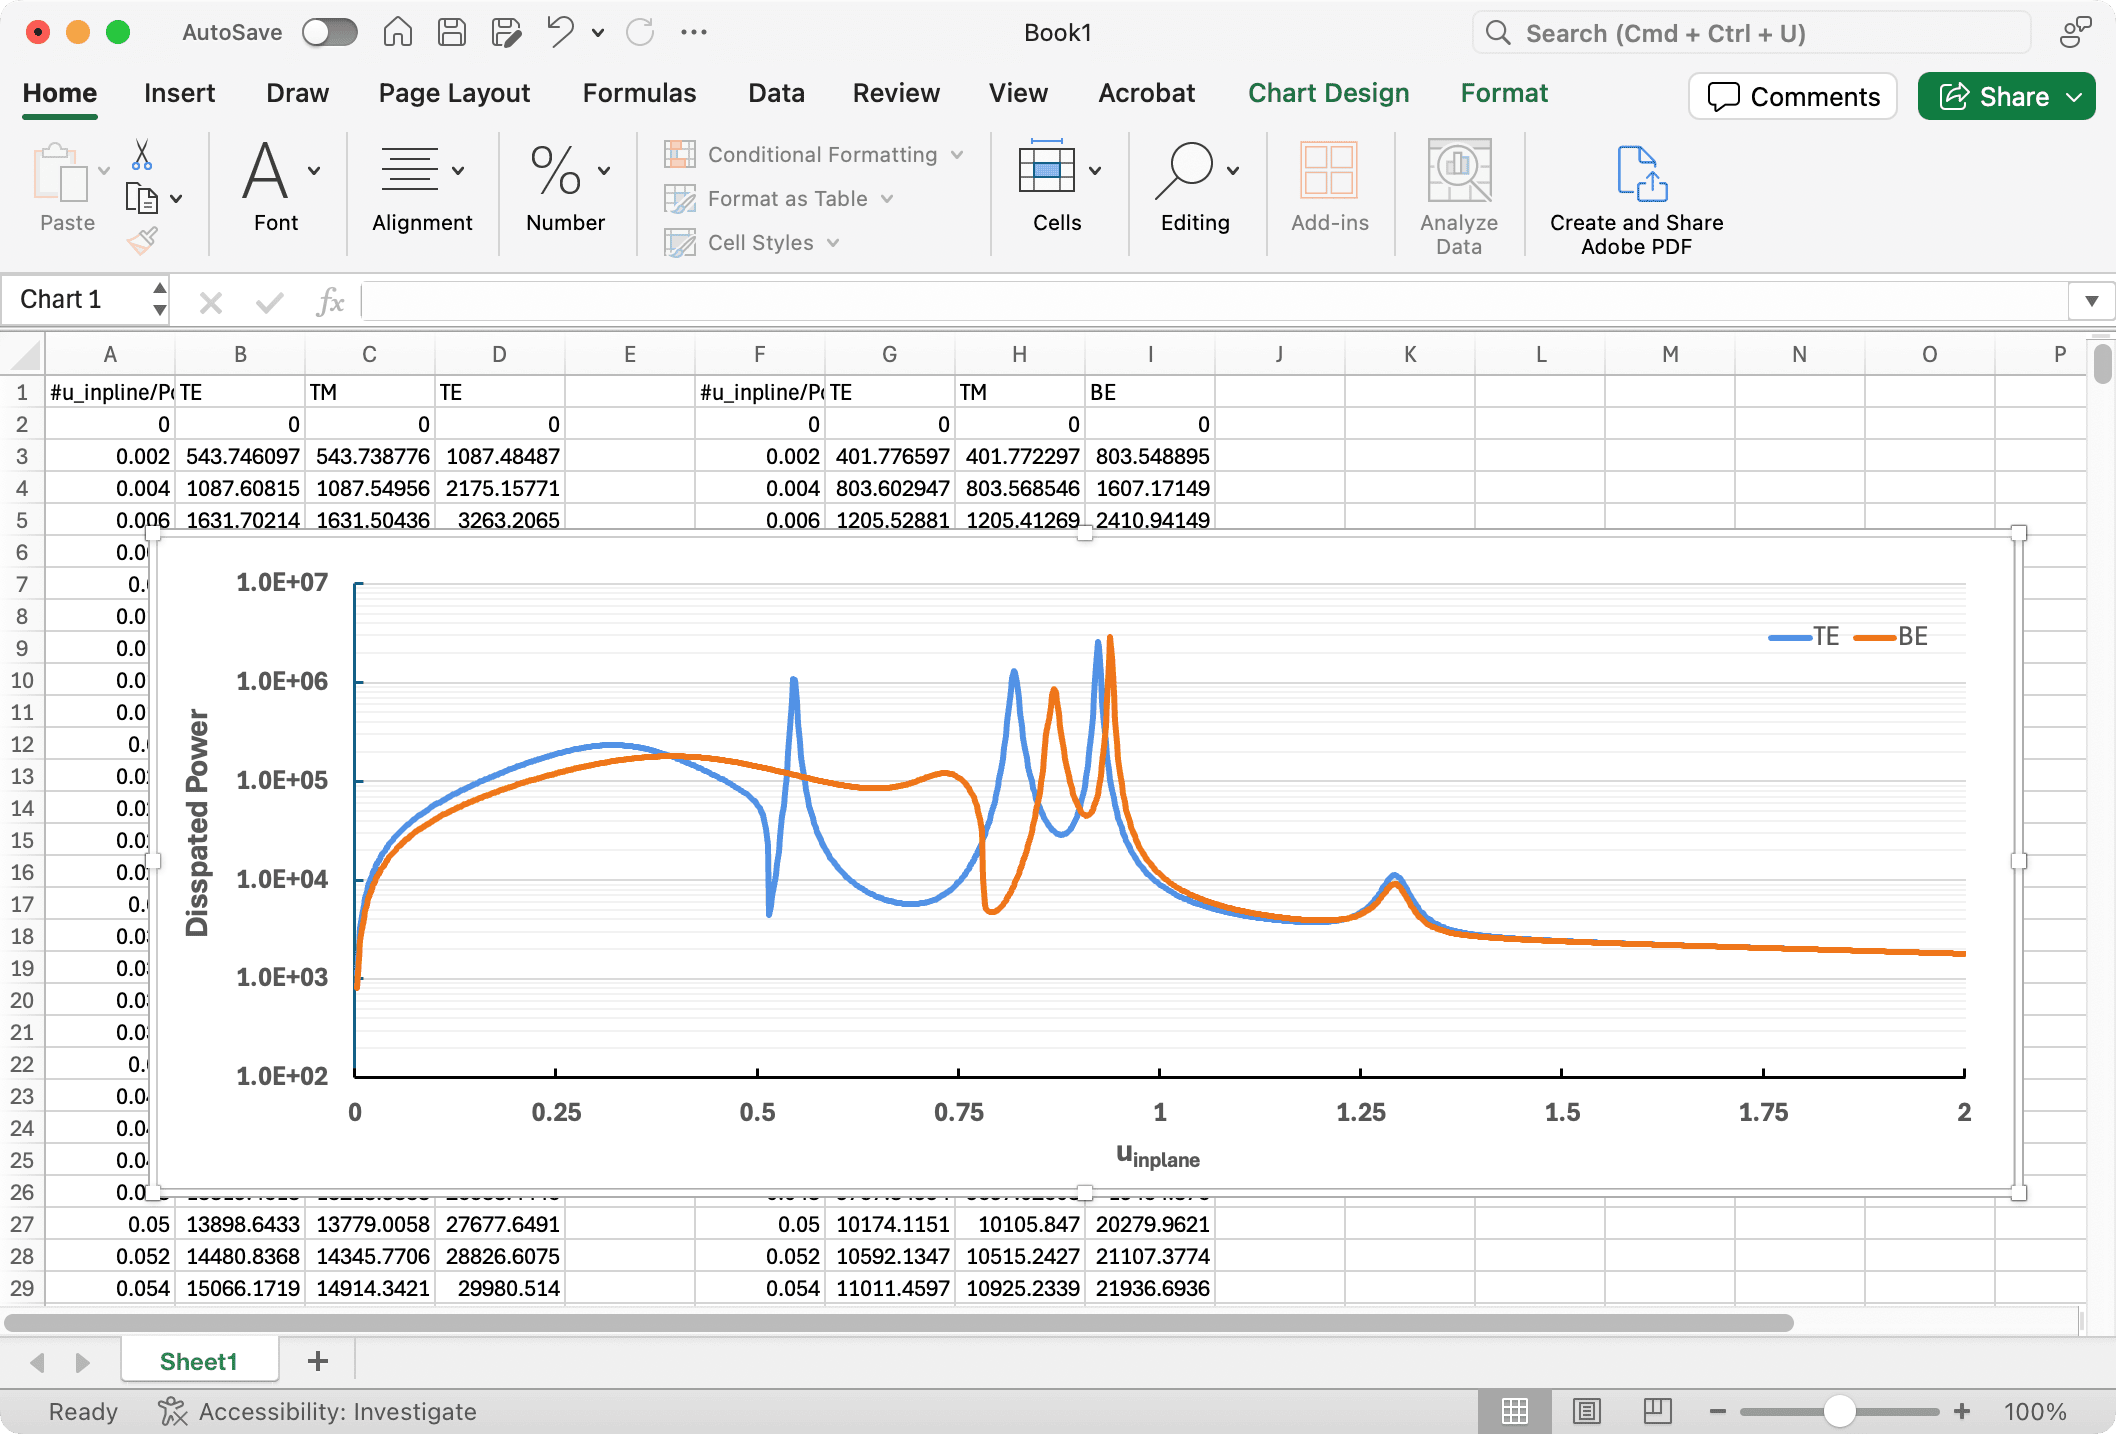Image resolution: width=2116 pixels, height=1434 pixels.
Task: Click the Copy icon
Action: 142,198
